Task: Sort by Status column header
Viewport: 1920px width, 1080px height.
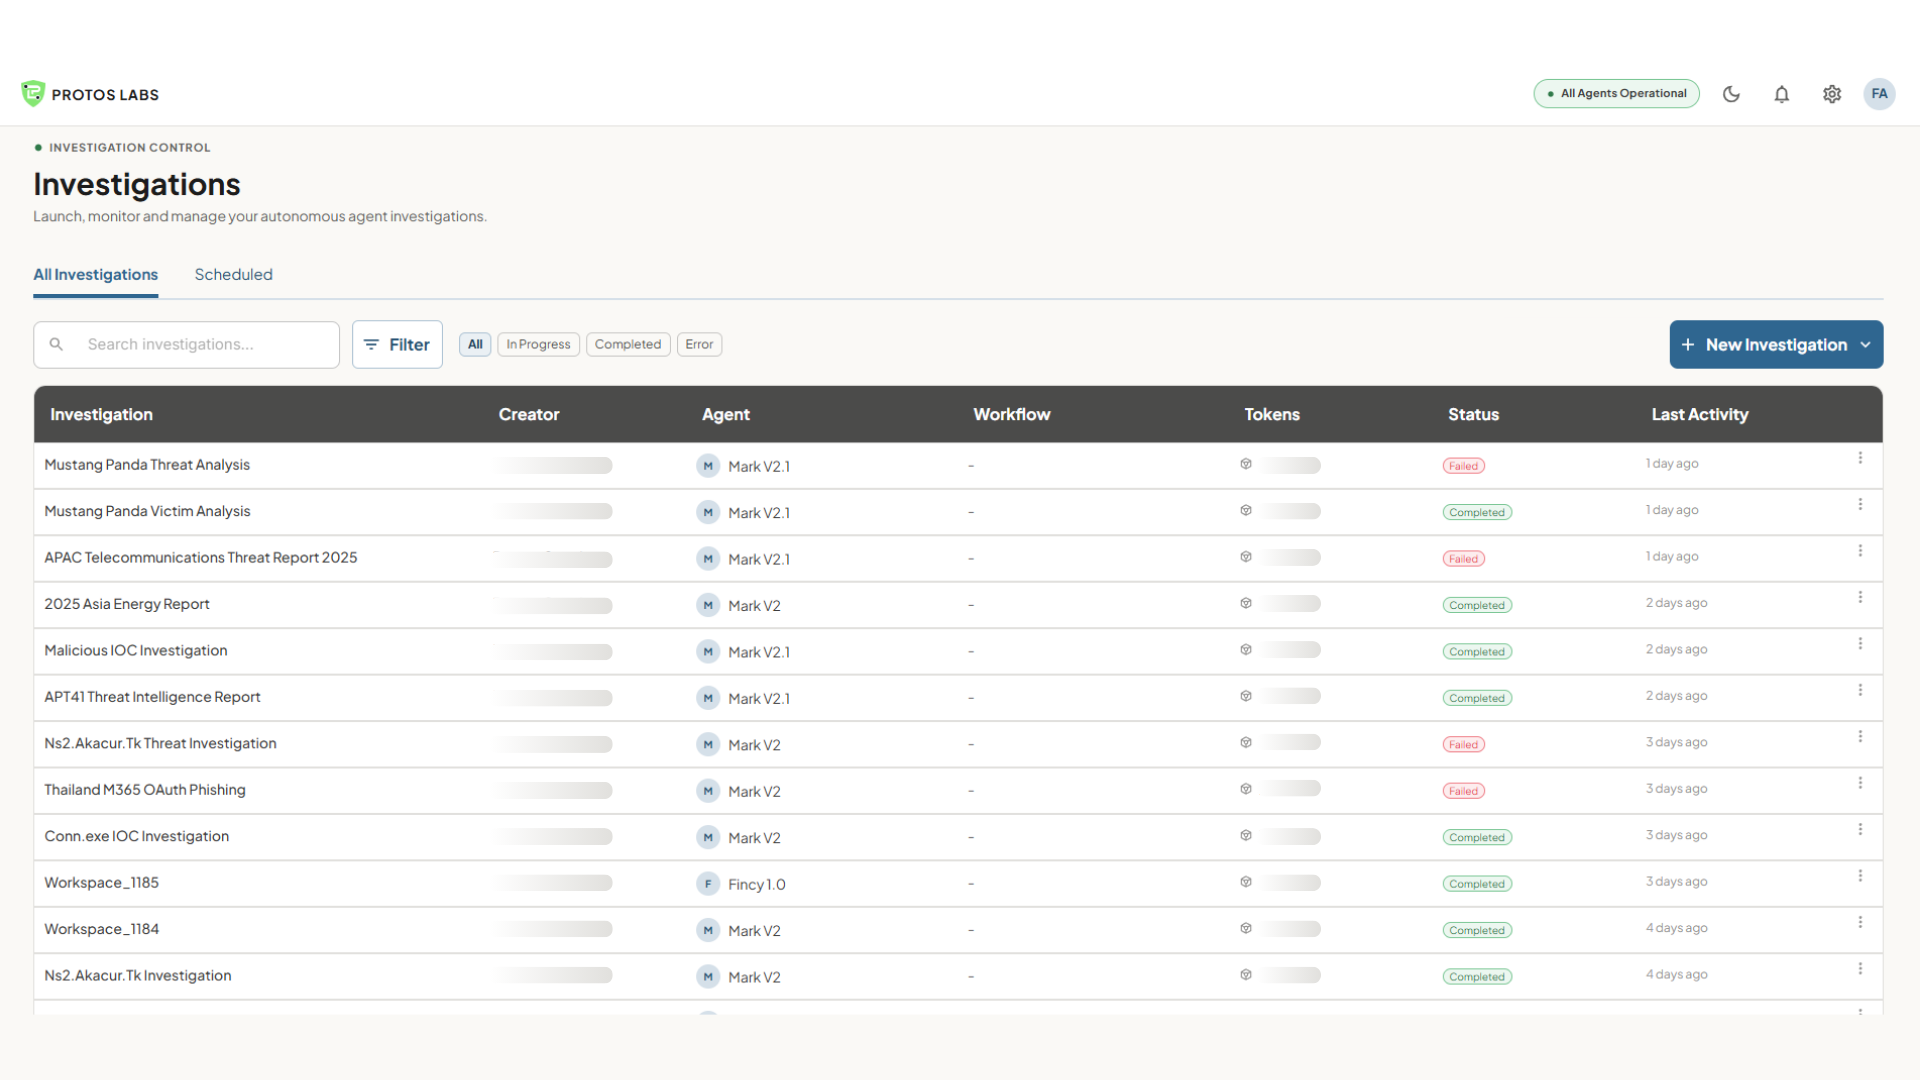Action: pos(1473,414)
